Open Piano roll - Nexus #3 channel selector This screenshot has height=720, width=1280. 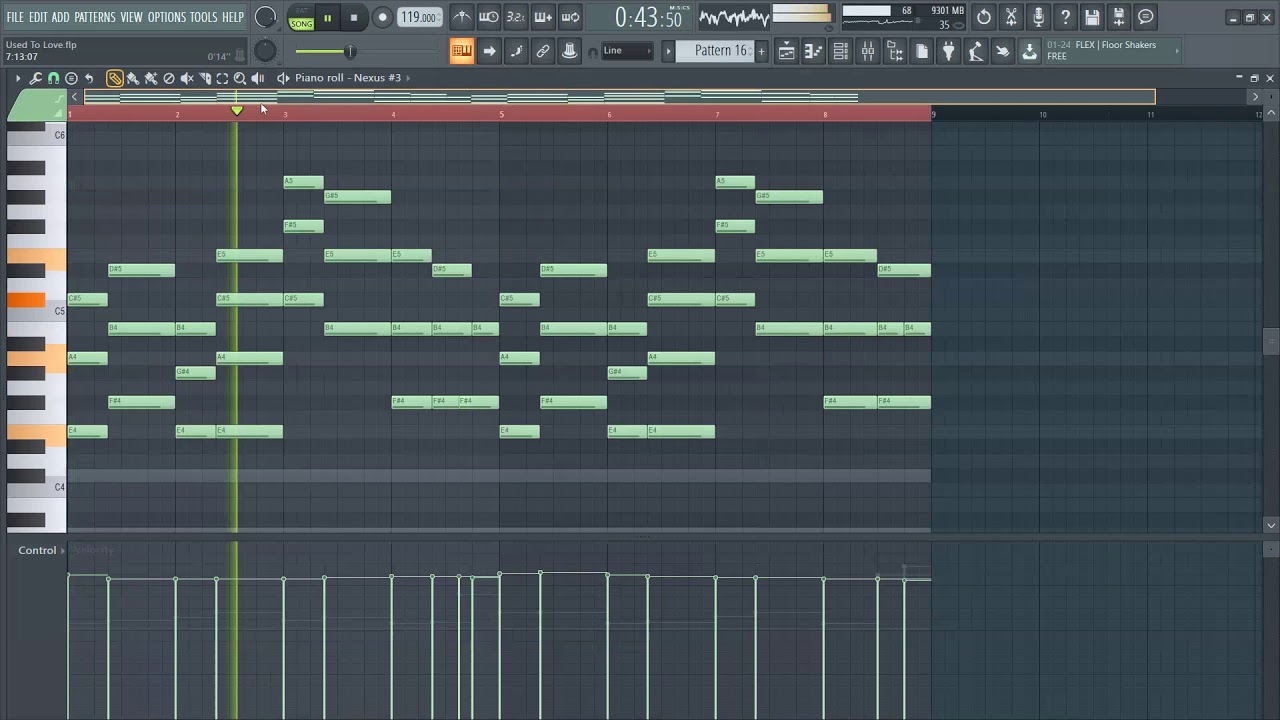348,78
